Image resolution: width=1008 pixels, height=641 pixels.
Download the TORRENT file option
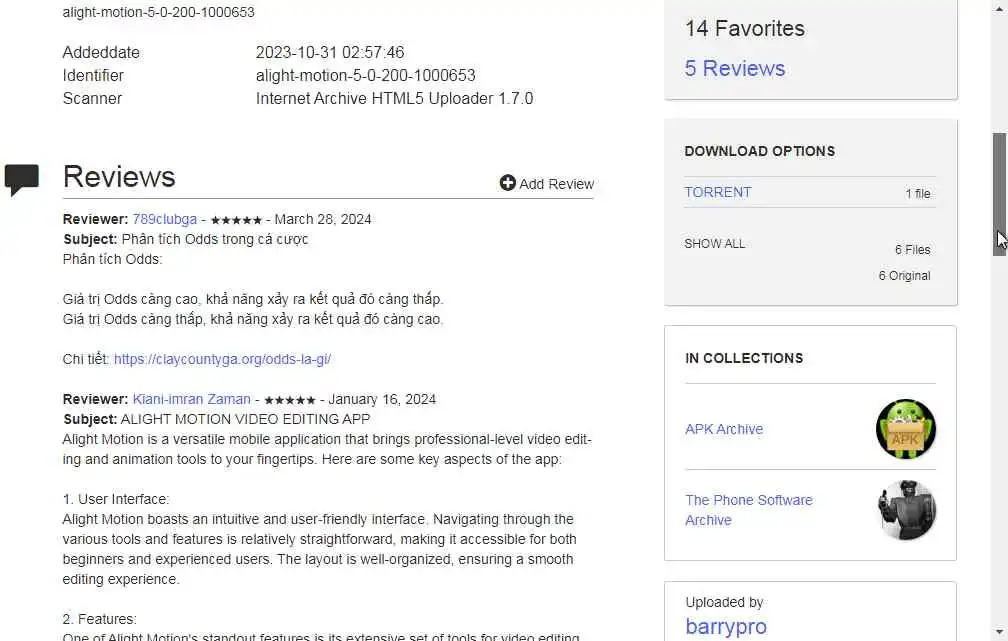click(717, 192)
